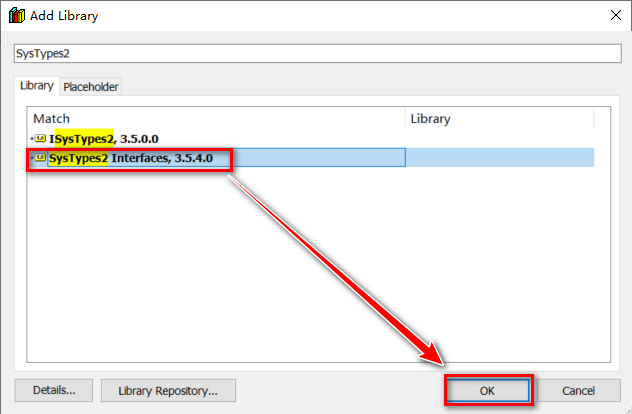The width and height of the screenshot is (632, 414).
Task: Switch to the Placeholder tab
Action: point(91,87)
